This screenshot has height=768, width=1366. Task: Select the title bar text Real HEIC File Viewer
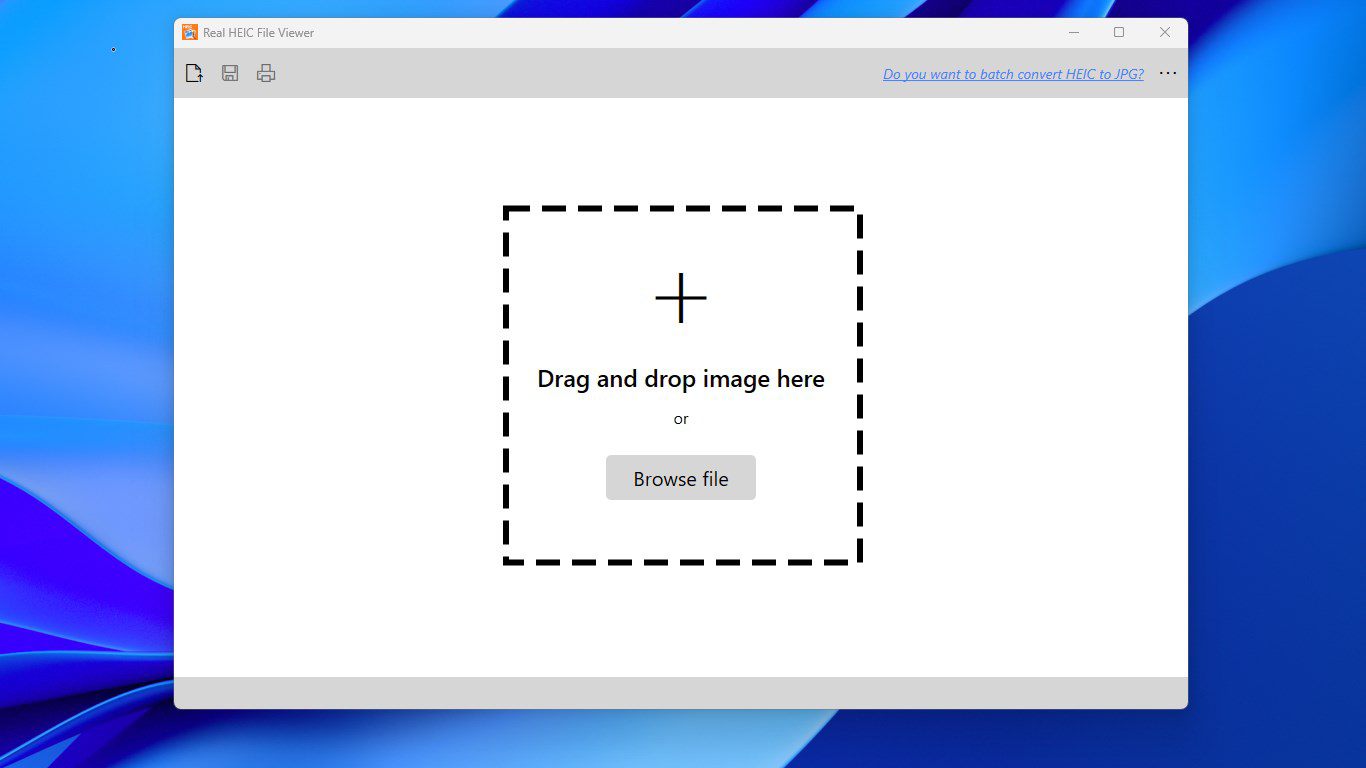point(258,32)
